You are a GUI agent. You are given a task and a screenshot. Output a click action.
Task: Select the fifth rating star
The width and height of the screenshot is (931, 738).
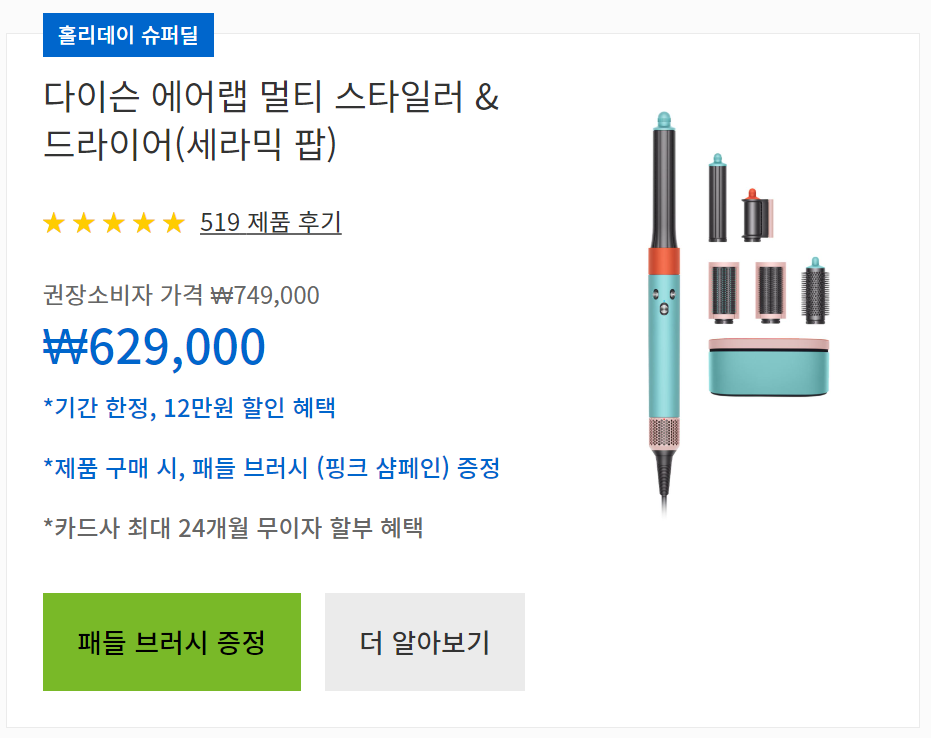point(173,223)
